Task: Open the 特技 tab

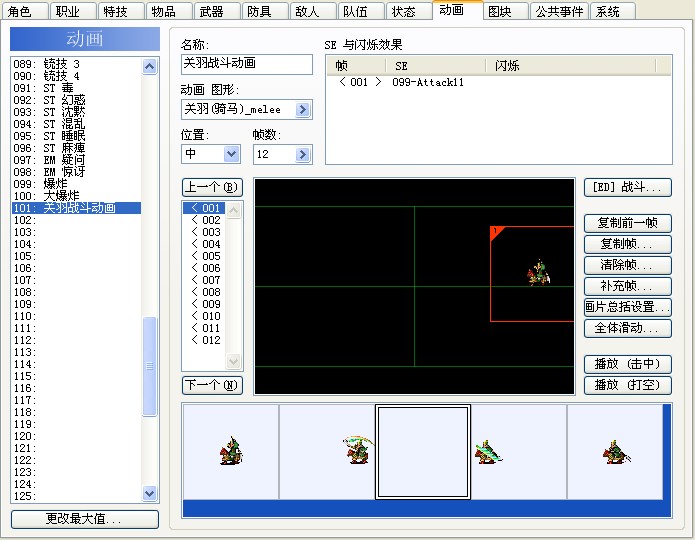Action: coord(121,11)
